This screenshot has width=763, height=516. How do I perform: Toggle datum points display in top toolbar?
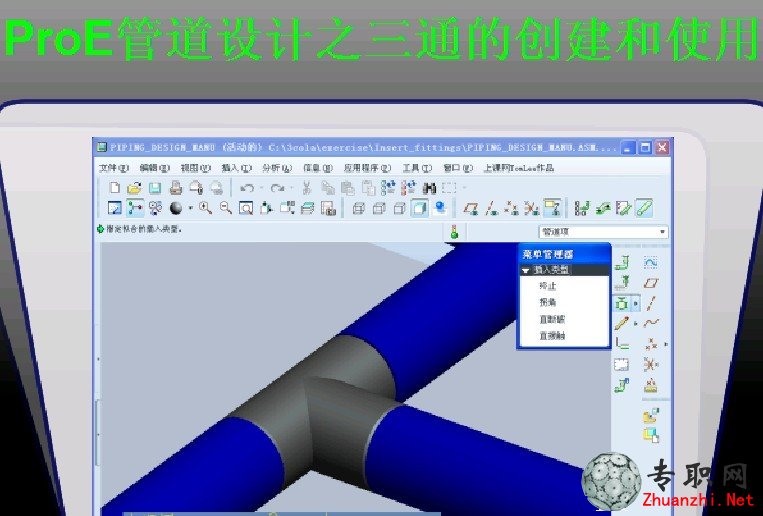coord(511,208)
